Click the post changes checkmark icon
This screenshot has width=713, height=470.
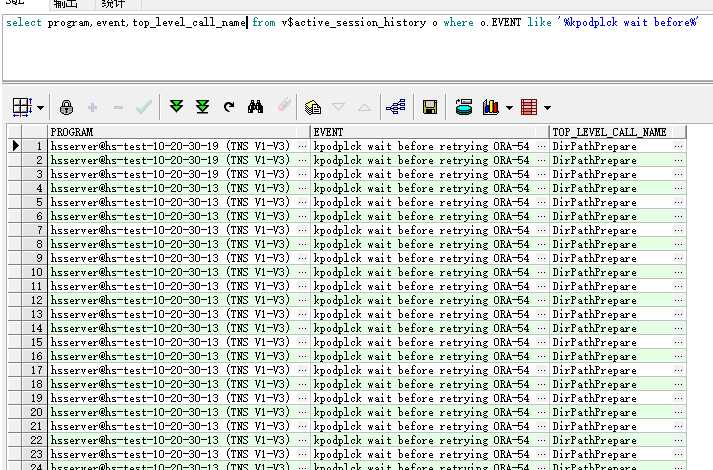[x=144, y=108]
